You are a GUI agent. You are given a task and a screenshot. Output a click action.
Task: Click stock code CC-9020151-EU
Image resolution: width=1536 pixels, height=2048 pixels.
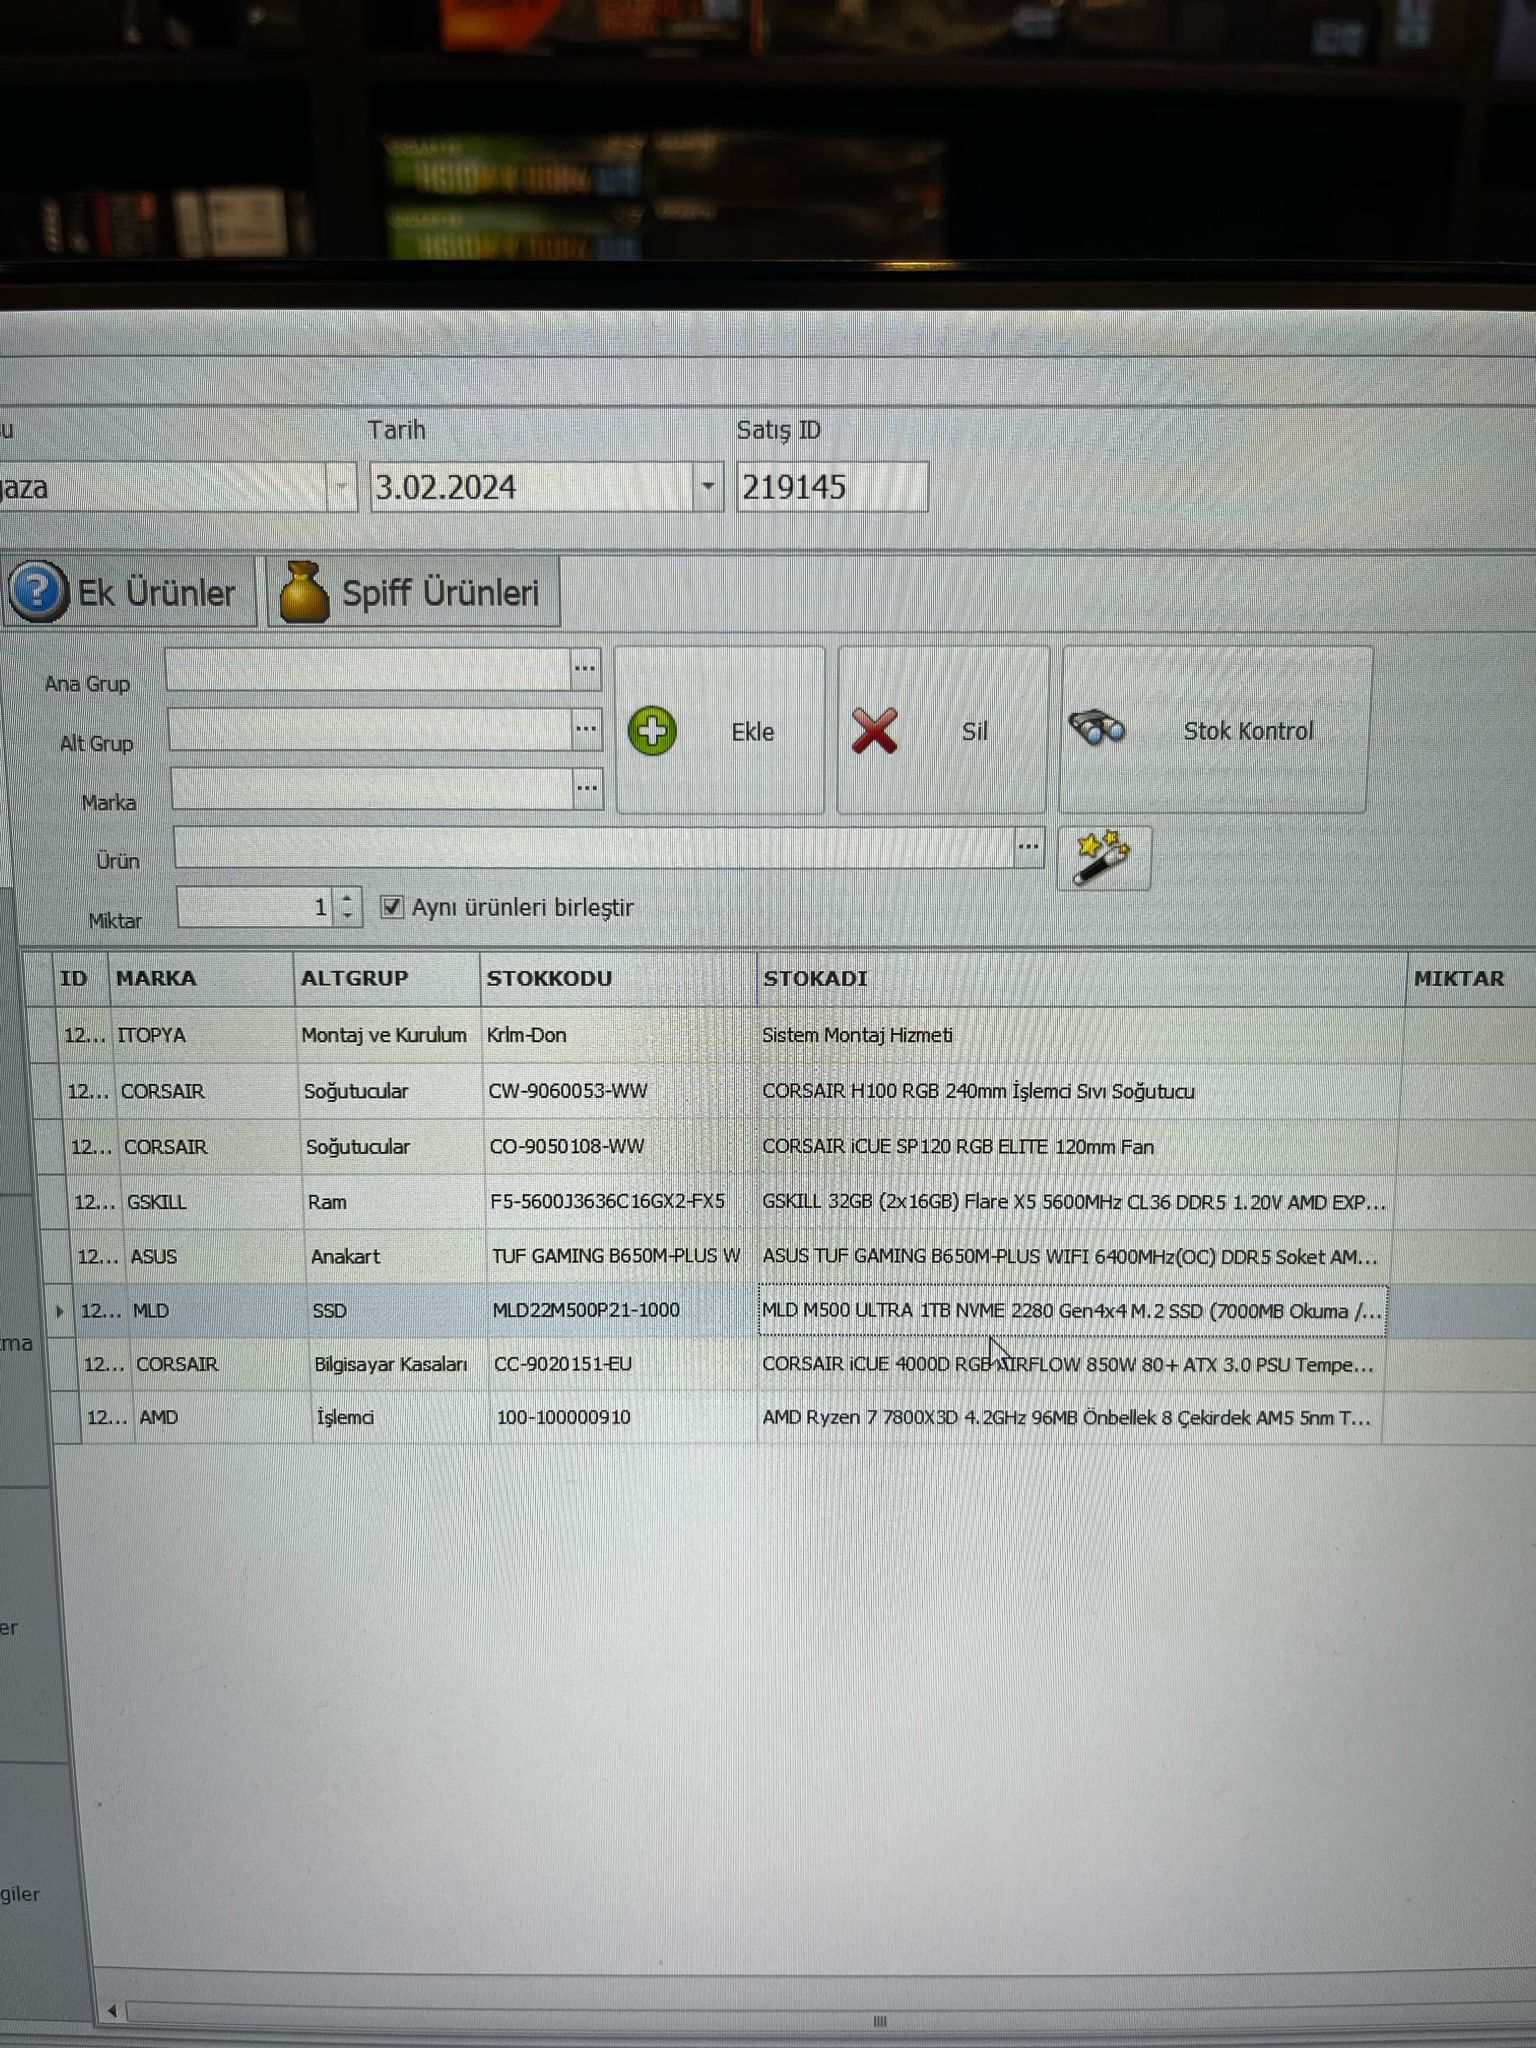pos(563,1364)
